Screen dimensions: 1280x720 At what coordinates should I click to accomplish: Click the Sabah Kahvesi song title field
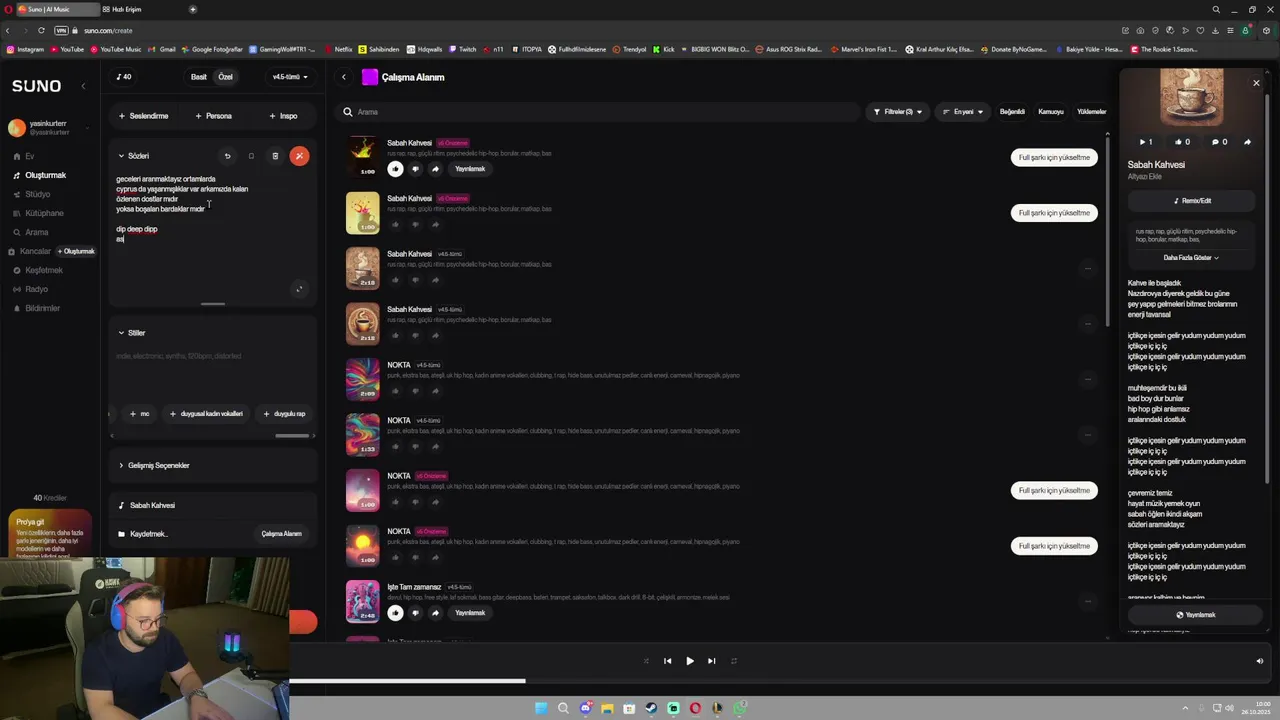point(212,505)
